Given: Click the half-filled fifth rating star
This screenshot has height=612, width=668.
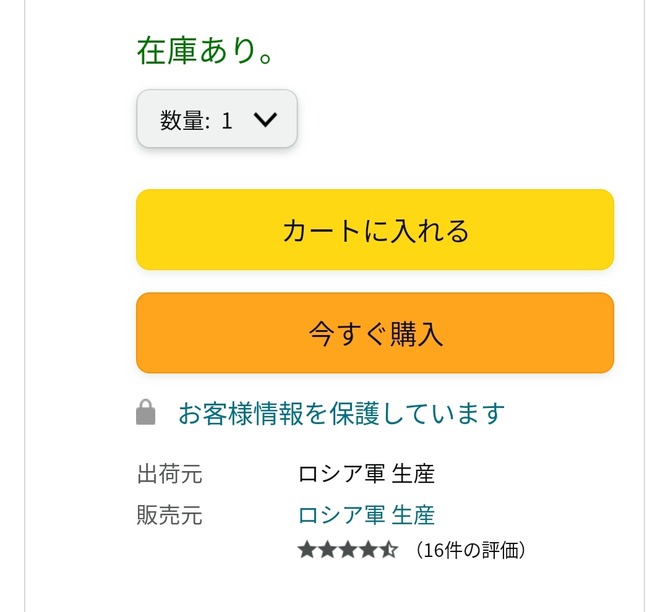Looking at the screenshot, I should pos(390,550).
